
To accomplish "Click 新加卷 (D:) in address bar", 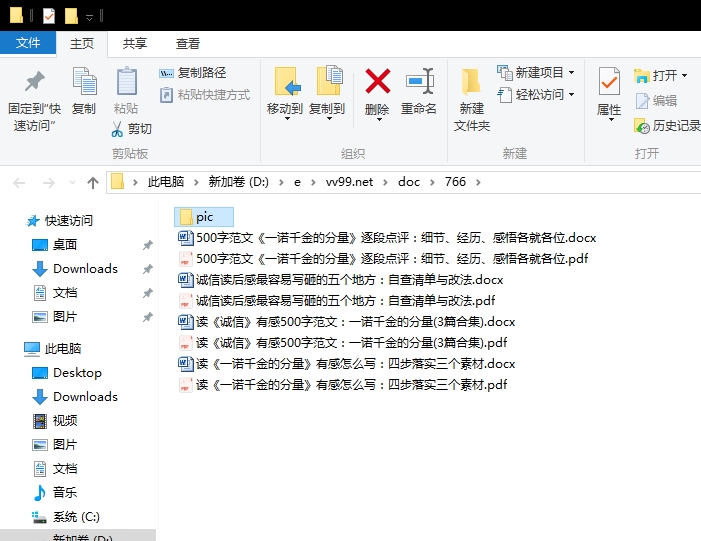I will 238,182.
